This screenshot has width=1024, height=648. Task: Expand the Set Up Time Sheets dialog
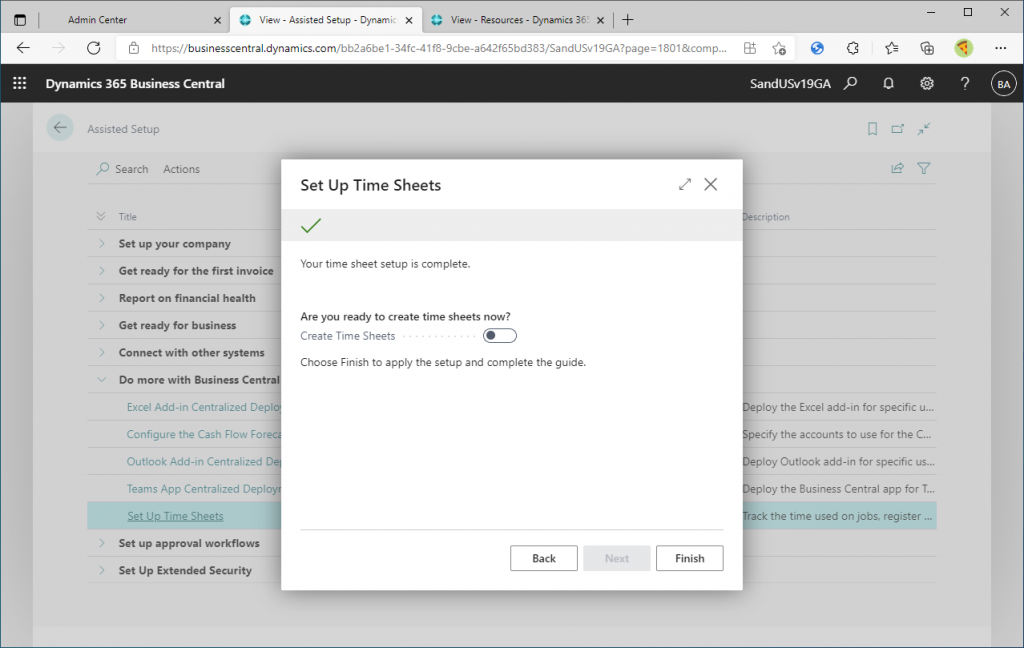(684, 185)
